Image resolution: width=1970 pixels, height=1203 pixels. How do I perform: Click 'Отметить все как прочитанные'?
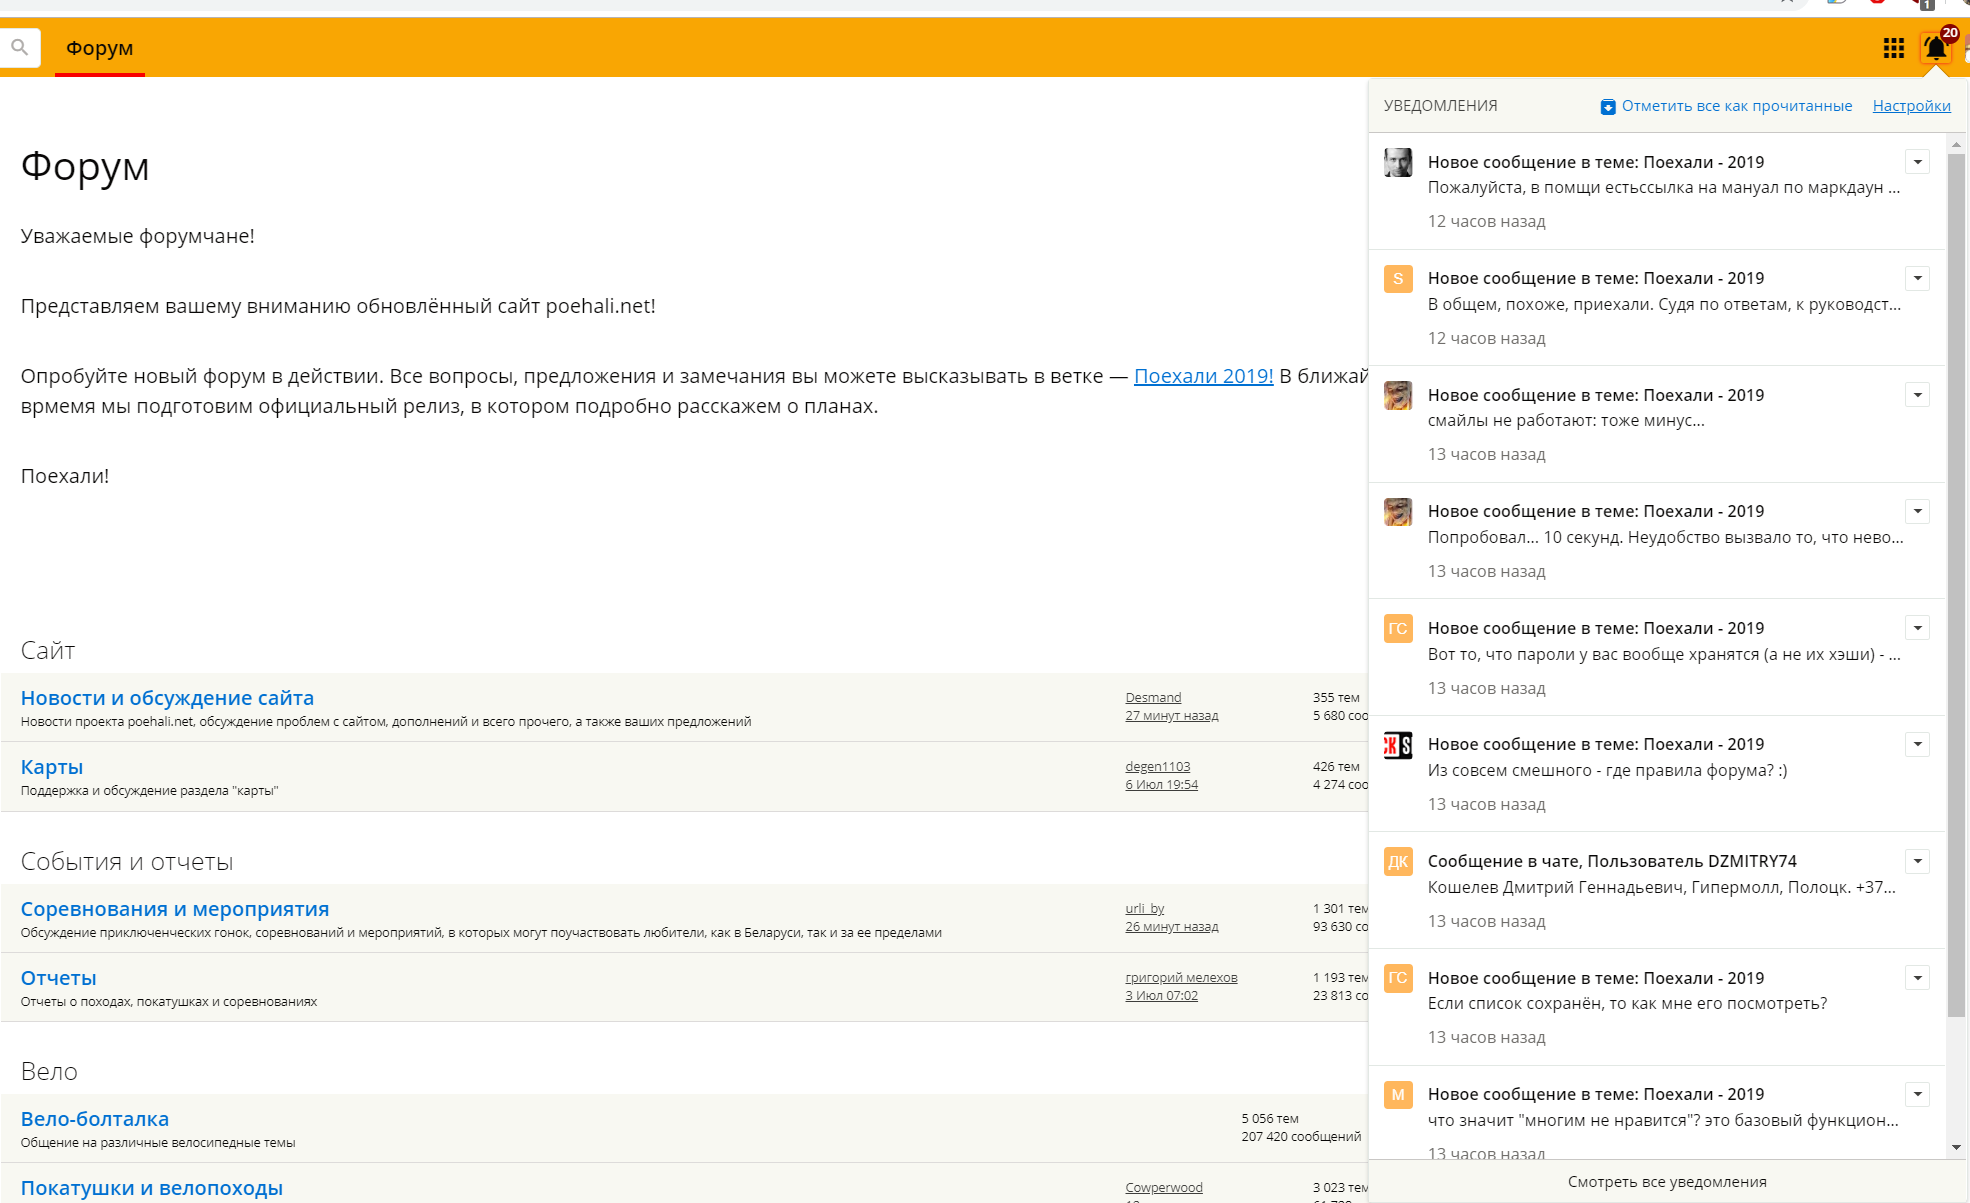click(1736, 106)
